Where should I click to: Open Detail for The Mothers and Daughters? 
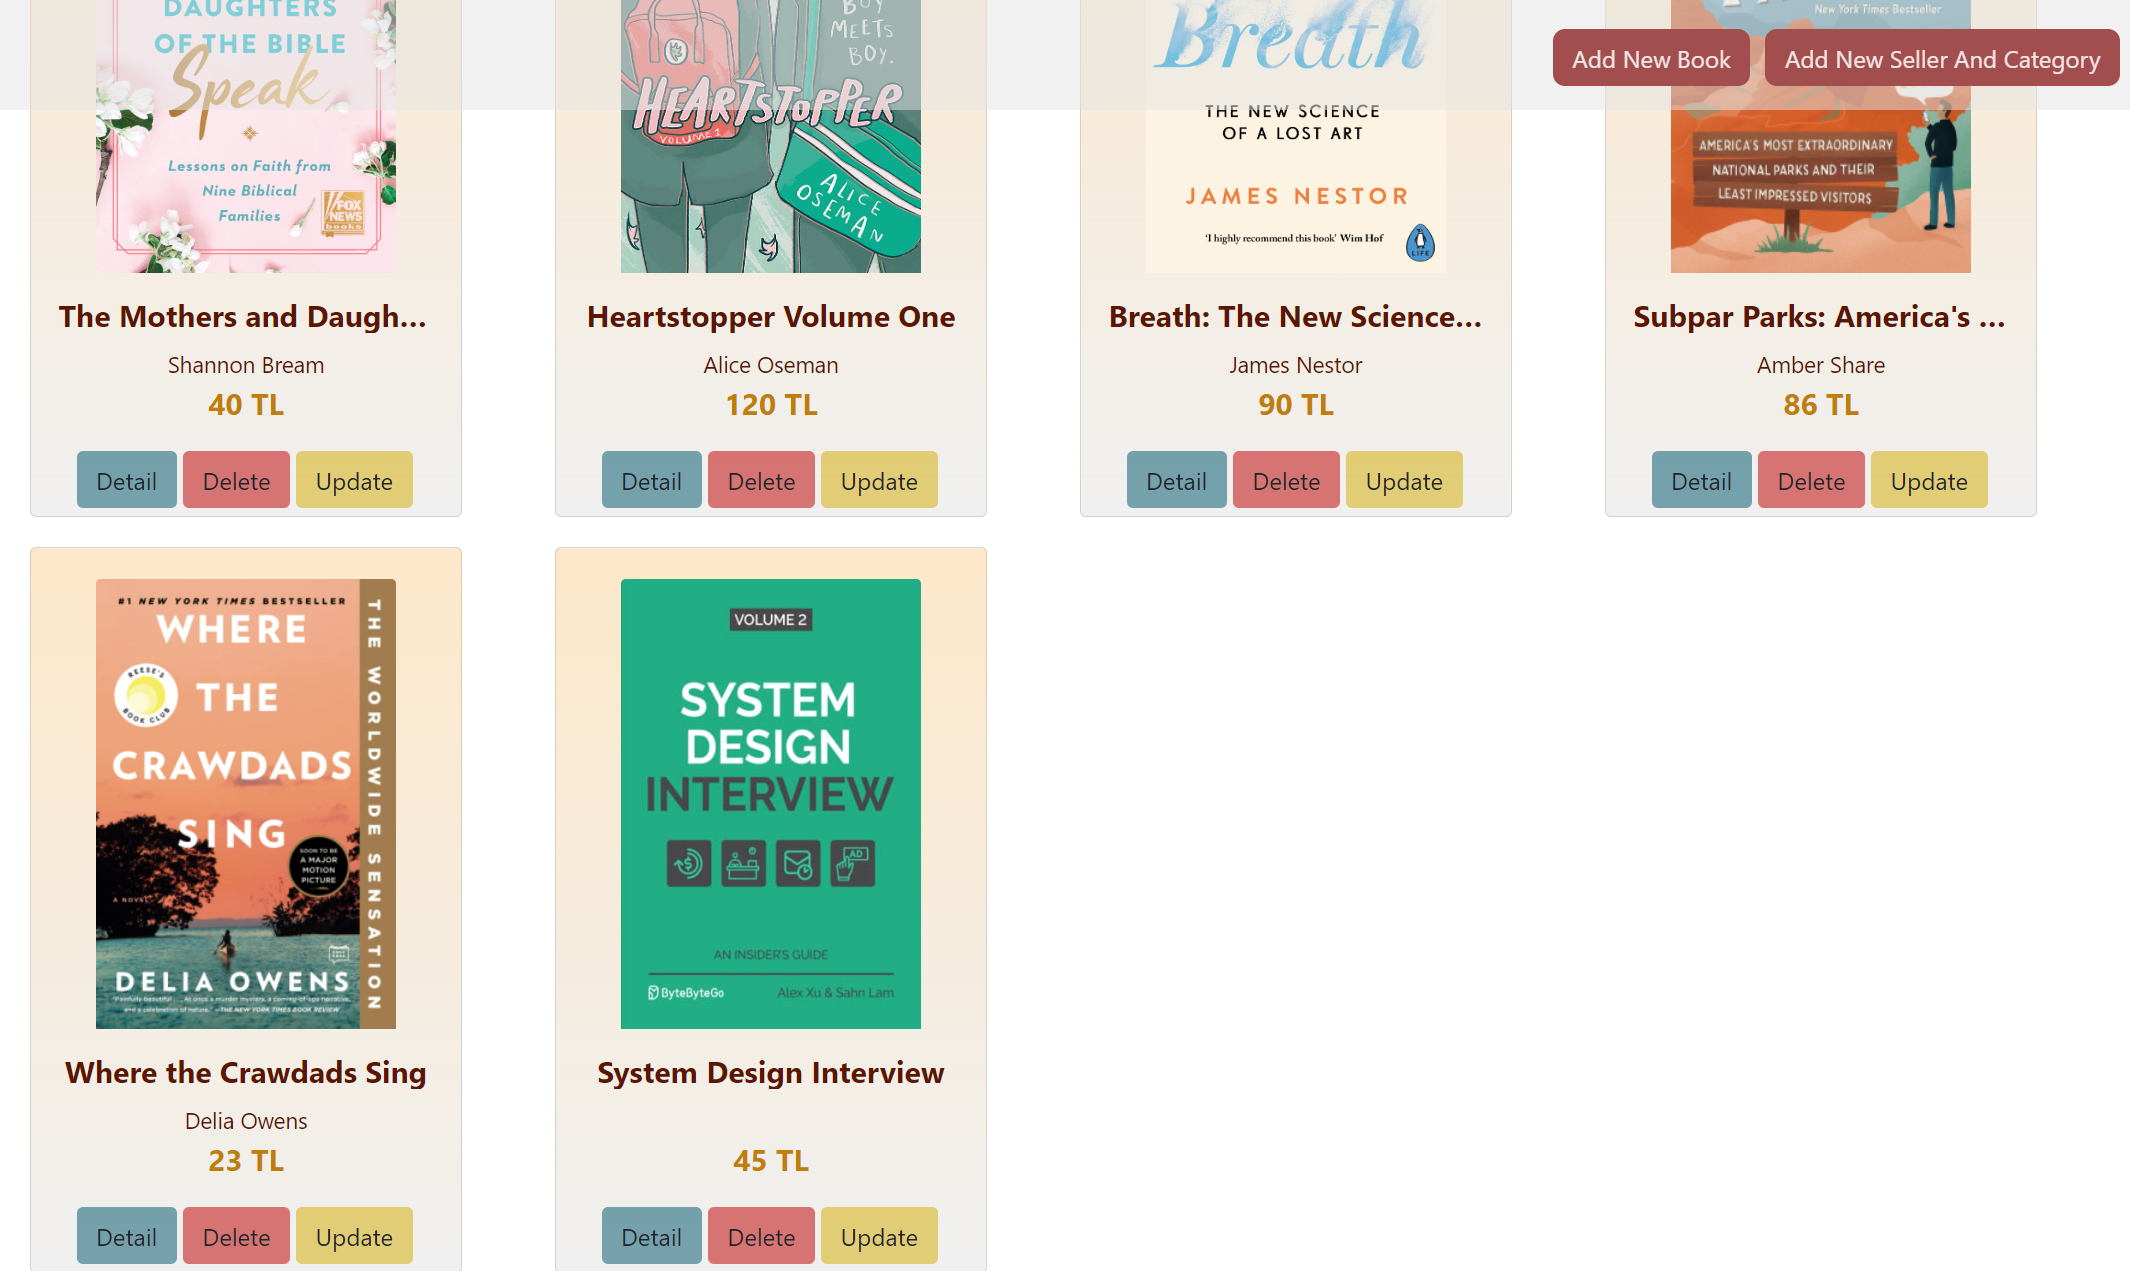pos(126,480)
